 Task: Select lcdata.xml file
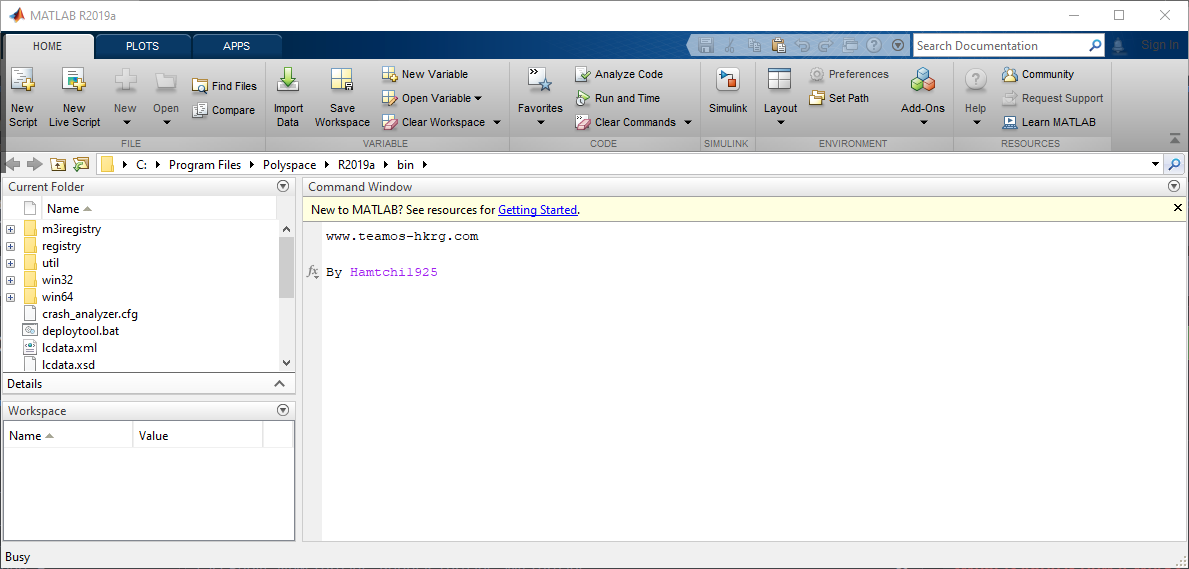[x=69, y=347]
